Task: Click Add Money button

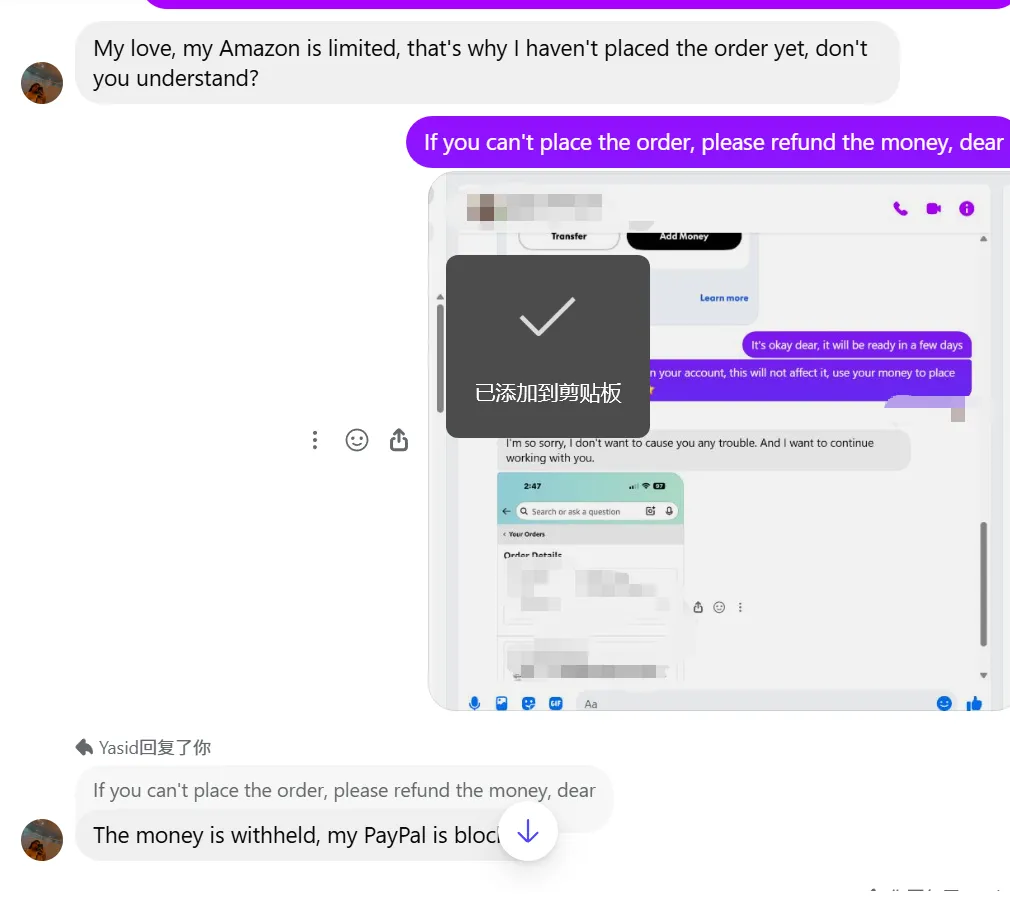Action: point(684,237)
